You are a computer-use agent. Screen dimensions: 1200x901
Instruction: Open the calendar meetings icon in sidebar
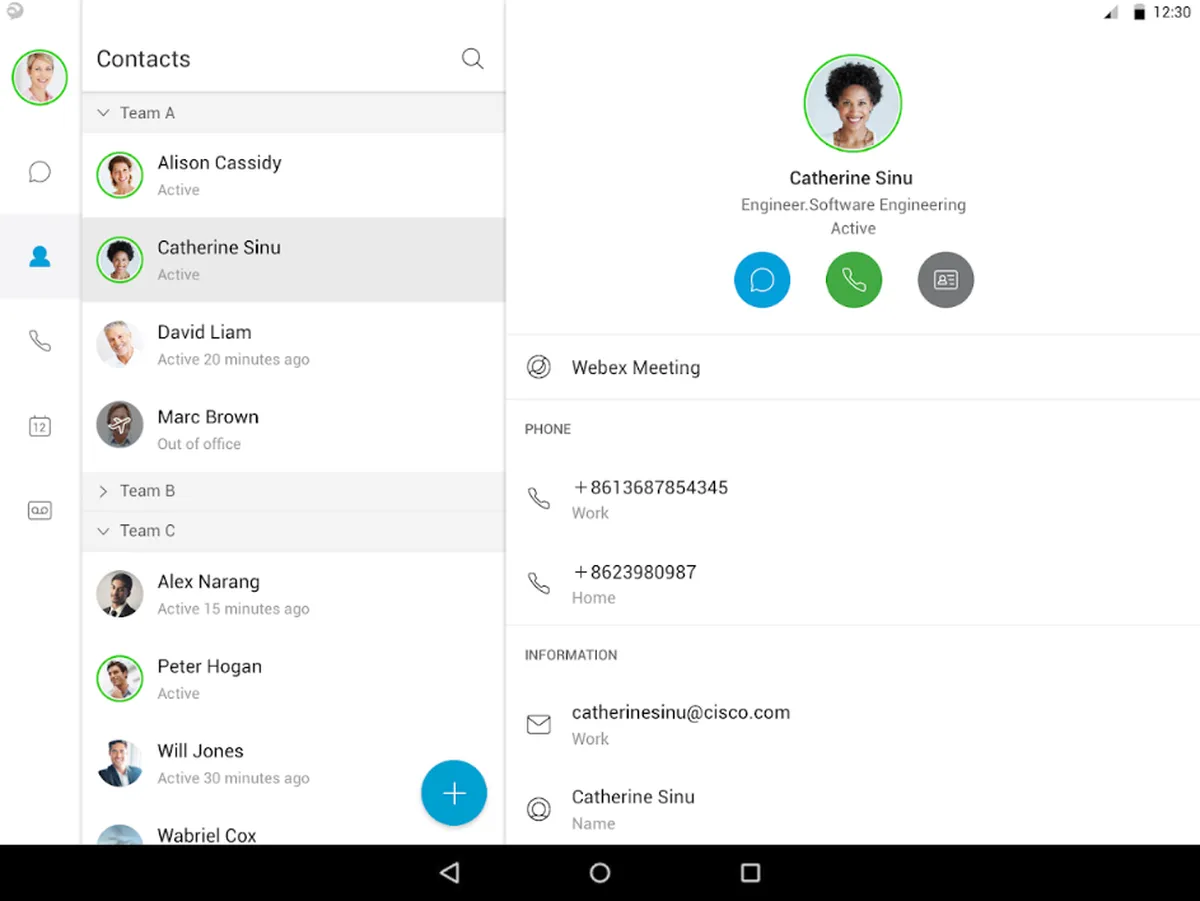click(x=40, y=426)
